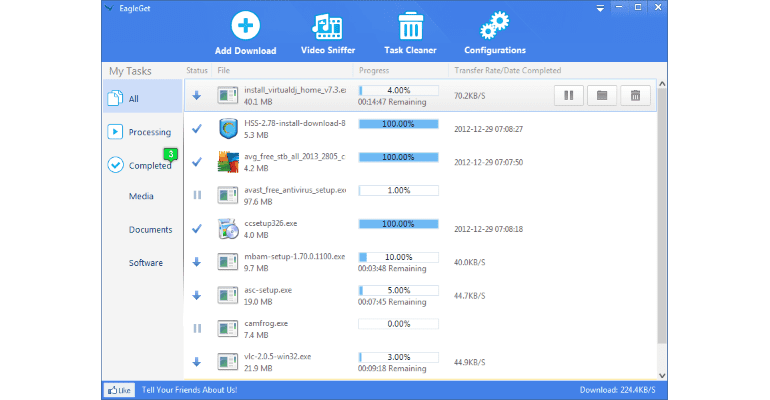The width and height of the screenshot is (770, 400).
Task: Filter tasks by Media category
Action: pos(141,196)
